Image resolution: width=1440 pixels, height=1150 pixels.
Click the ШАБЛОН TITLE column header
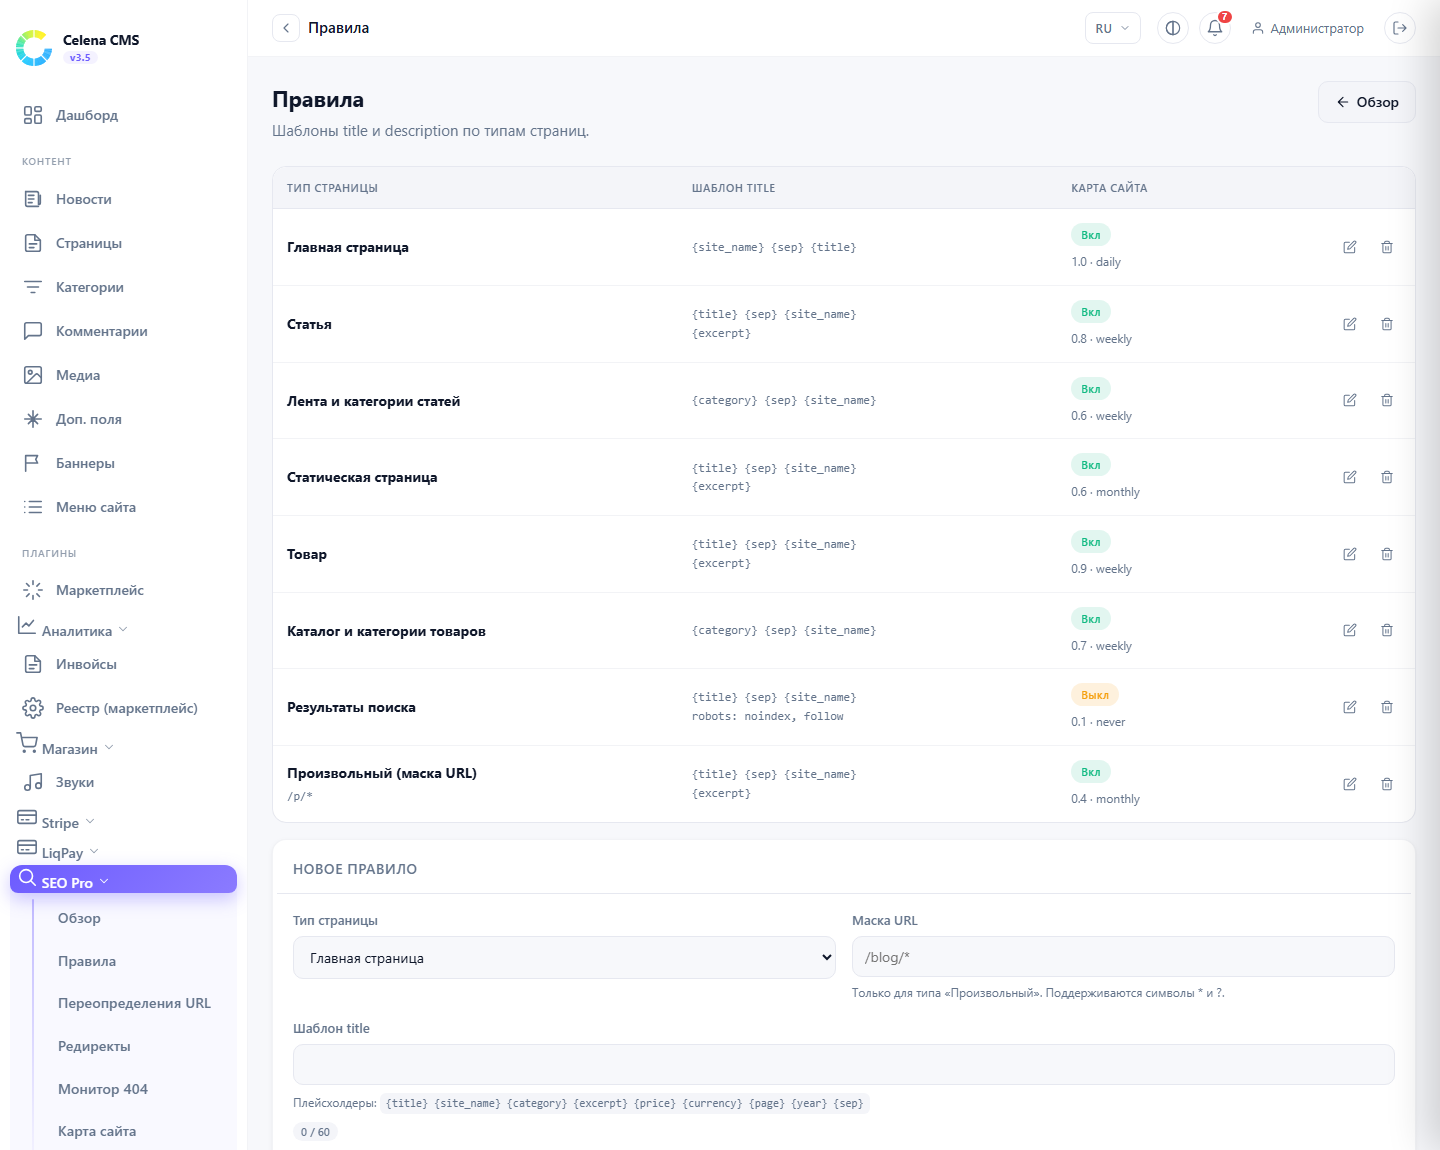733,188
